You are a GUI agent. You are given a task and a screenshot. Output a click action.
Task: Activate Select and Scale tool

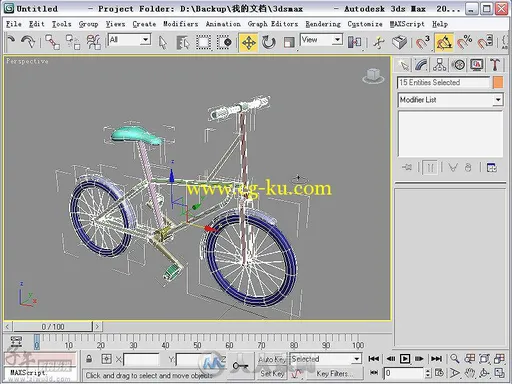(289, 43)
